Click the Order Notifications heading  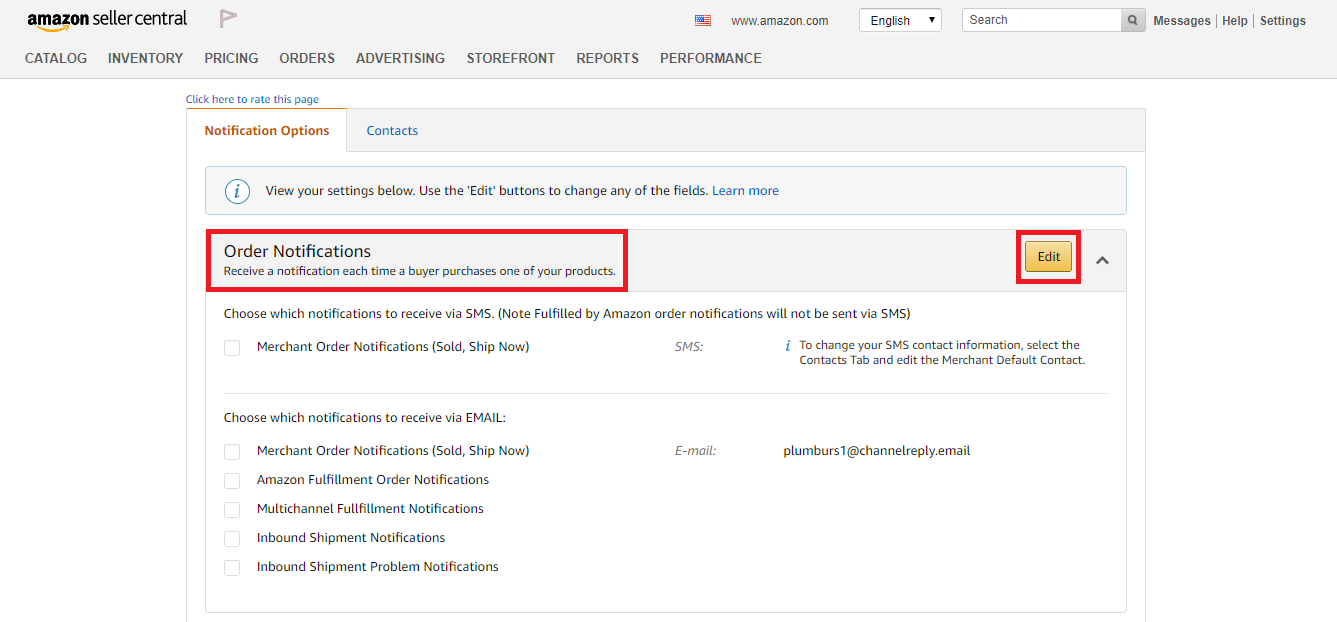pyautogui.click(x=297, y=251)
